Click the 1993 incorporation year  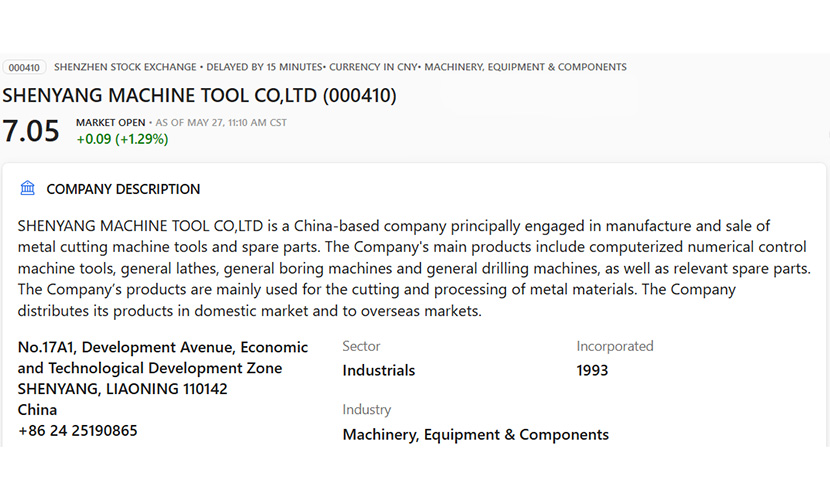click(x=592, y=370)
